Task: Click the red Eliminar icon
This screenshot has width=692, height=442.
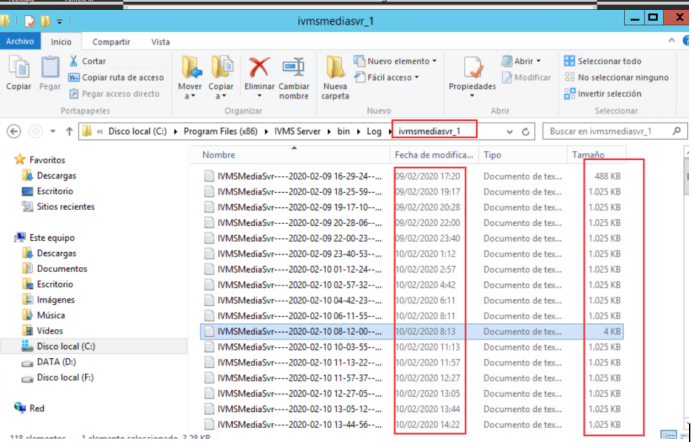Action: tap(259, 68)
